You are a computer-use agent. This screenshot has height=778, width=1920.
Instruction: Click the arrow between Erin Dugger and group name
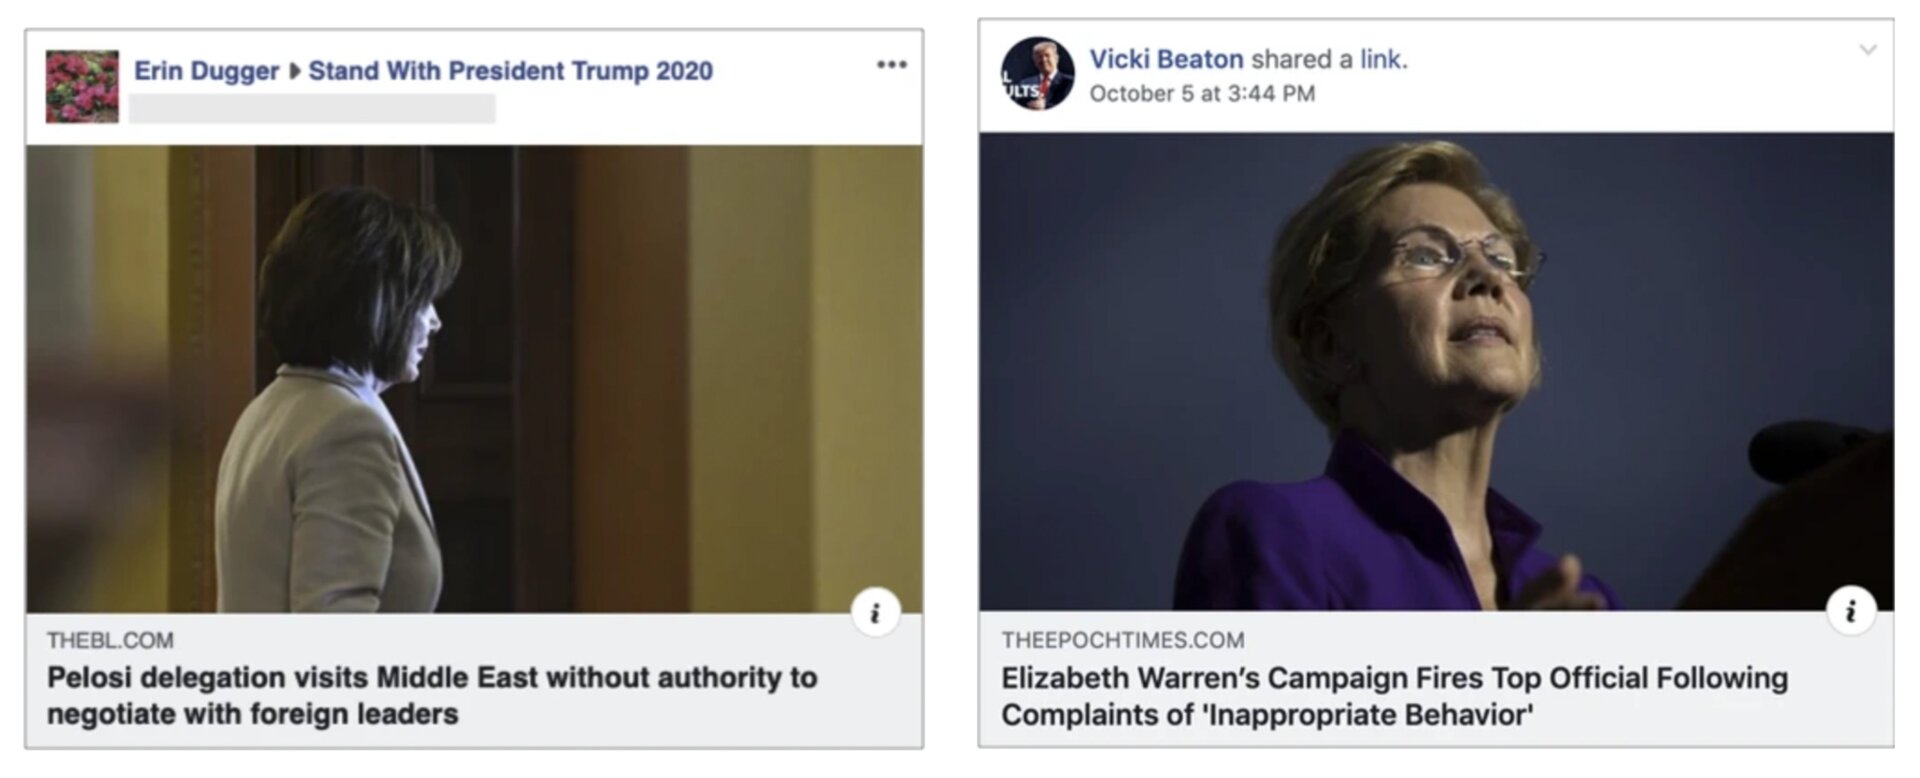(x=294, y=71)
